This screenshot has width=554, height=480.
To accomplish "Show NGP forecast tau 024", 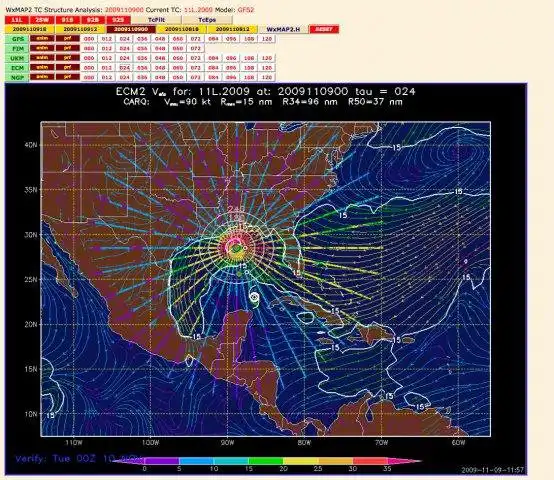I will (x=124, y=77).
